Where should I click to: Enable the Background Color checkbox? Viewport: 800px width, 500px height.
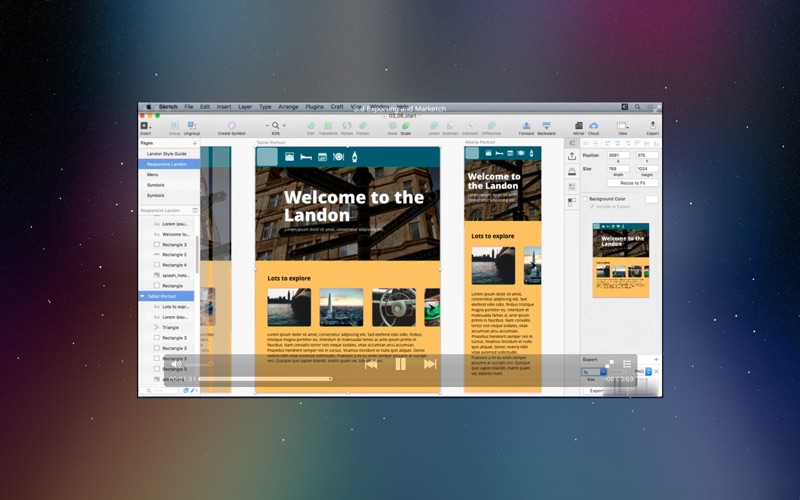(585, 199)
